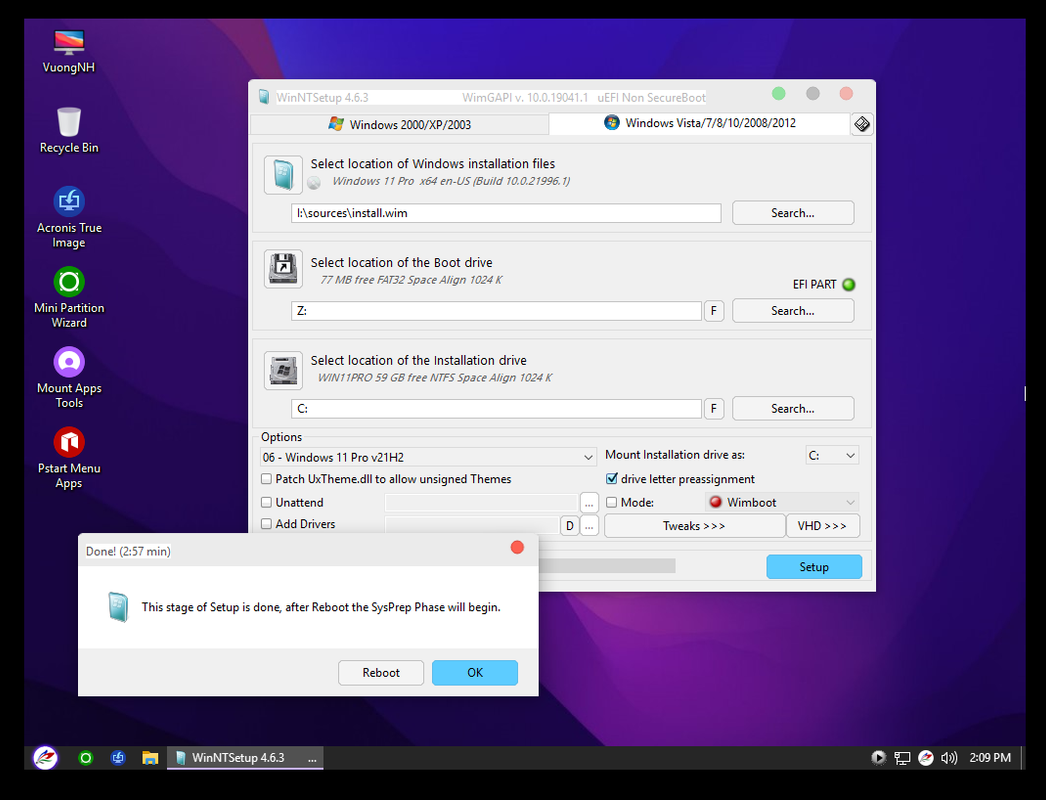Open the VuongNH desktop icon
Viewport: 1046px width, 800px height.
[x=69, y=51]
